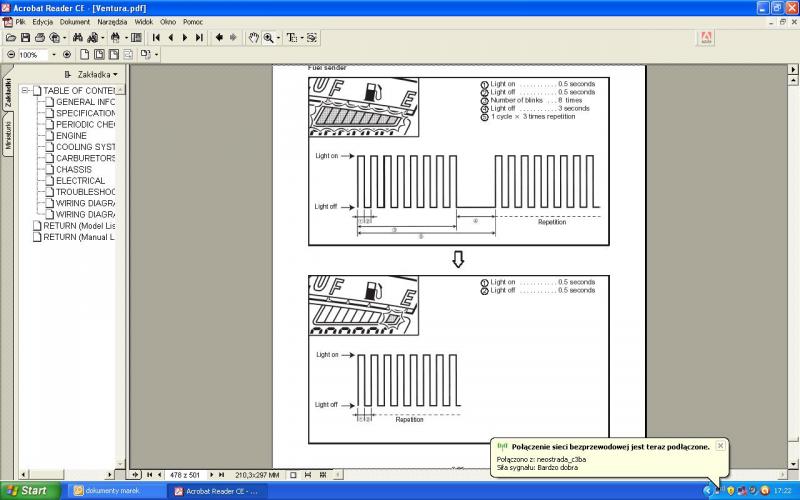Go to first page with toolbar arrow
Image resolution: width=800 pixels, height=500 pixels.
point(156,37)
